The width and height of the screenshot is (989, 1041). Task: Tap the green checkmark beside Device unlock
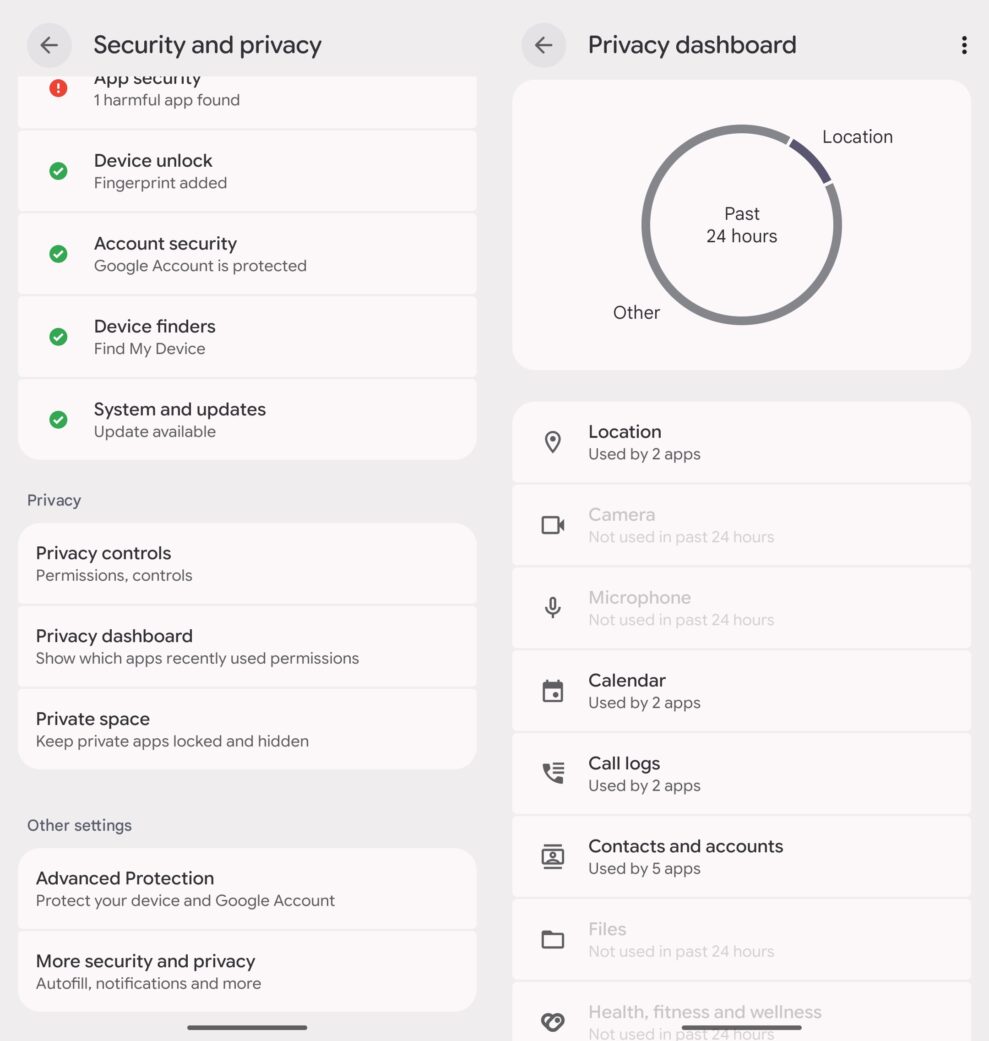click(58, 171)
